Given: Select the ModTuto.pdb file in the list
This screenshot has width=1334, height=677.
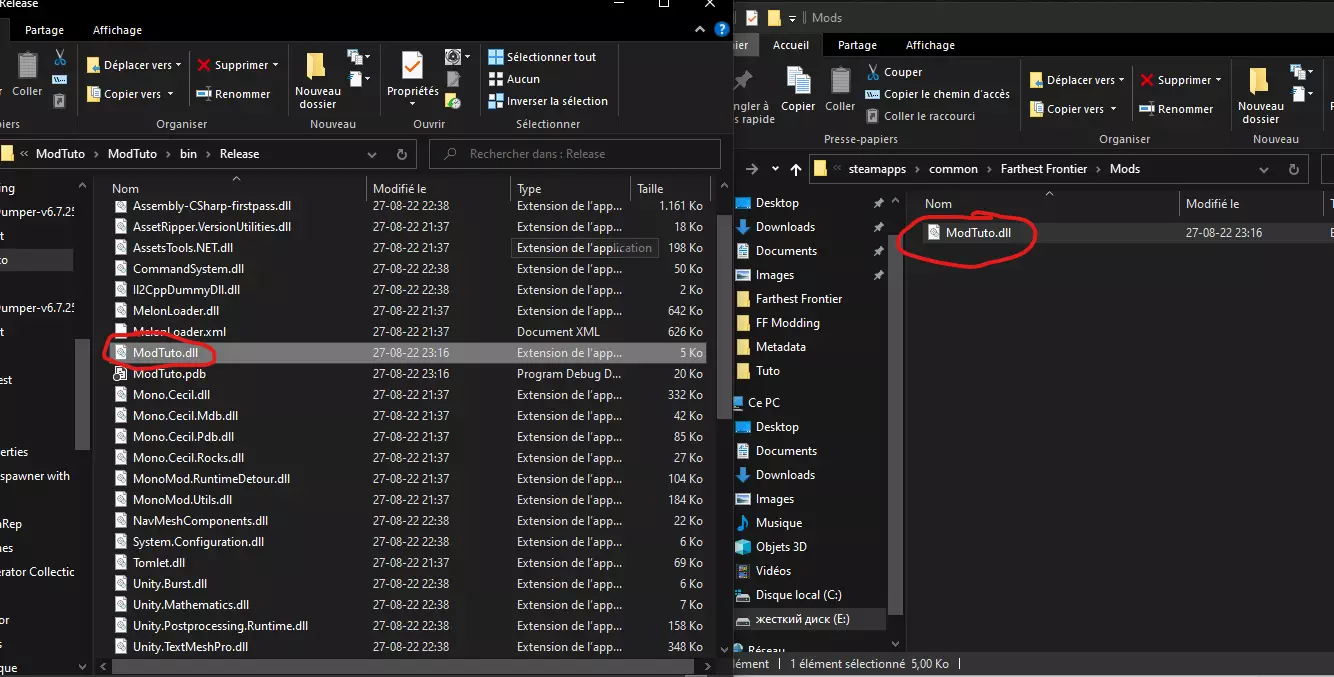Looking at the screenshot, I should (169, 374).
